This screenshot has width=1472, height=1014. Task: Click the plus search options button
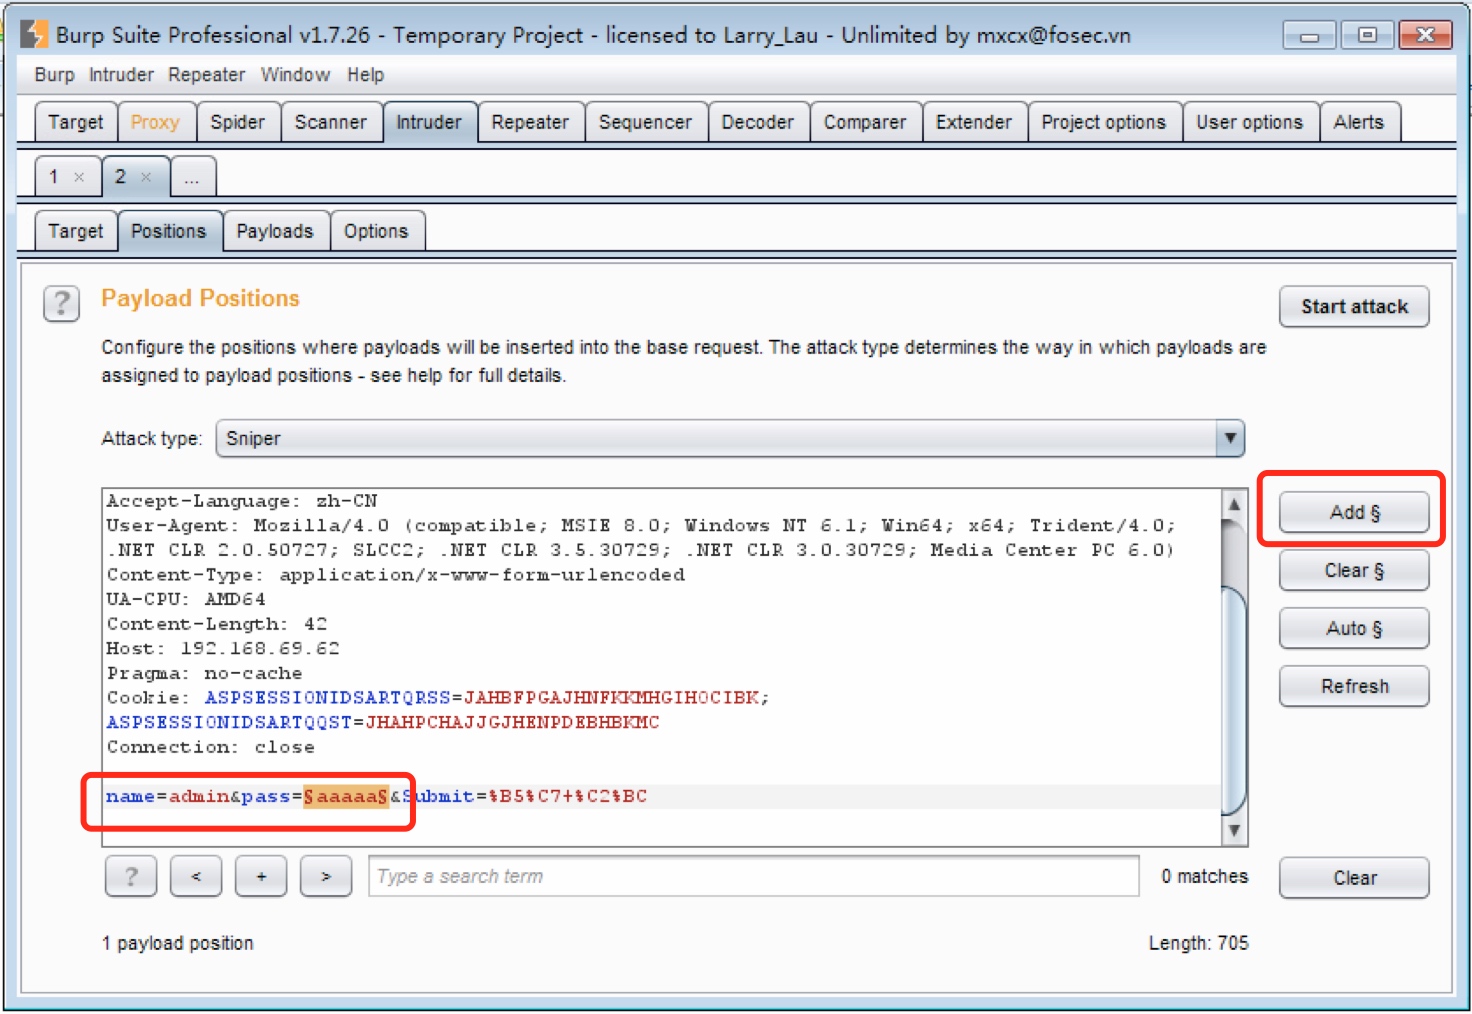pos(261,877)
